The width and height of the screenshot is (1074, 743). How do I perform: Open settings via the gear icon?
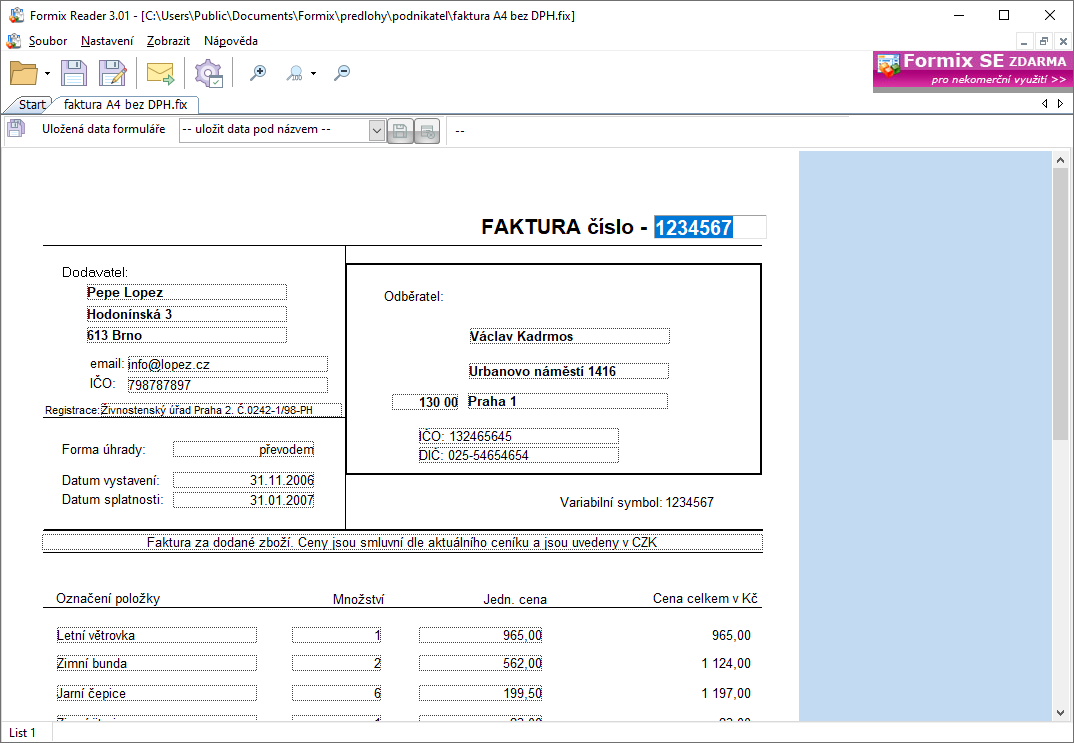pos(208,72)
